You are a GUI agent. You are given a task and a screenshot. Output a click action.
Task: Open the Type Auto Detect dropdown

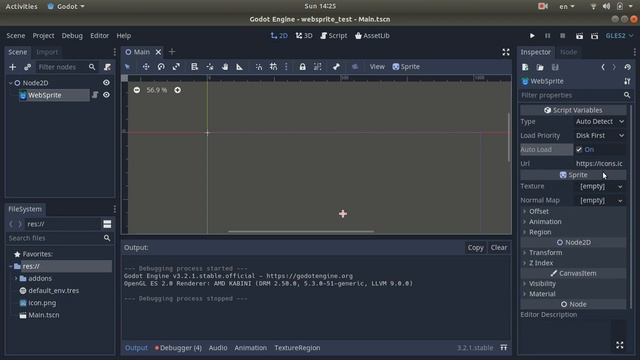(600, 122)
